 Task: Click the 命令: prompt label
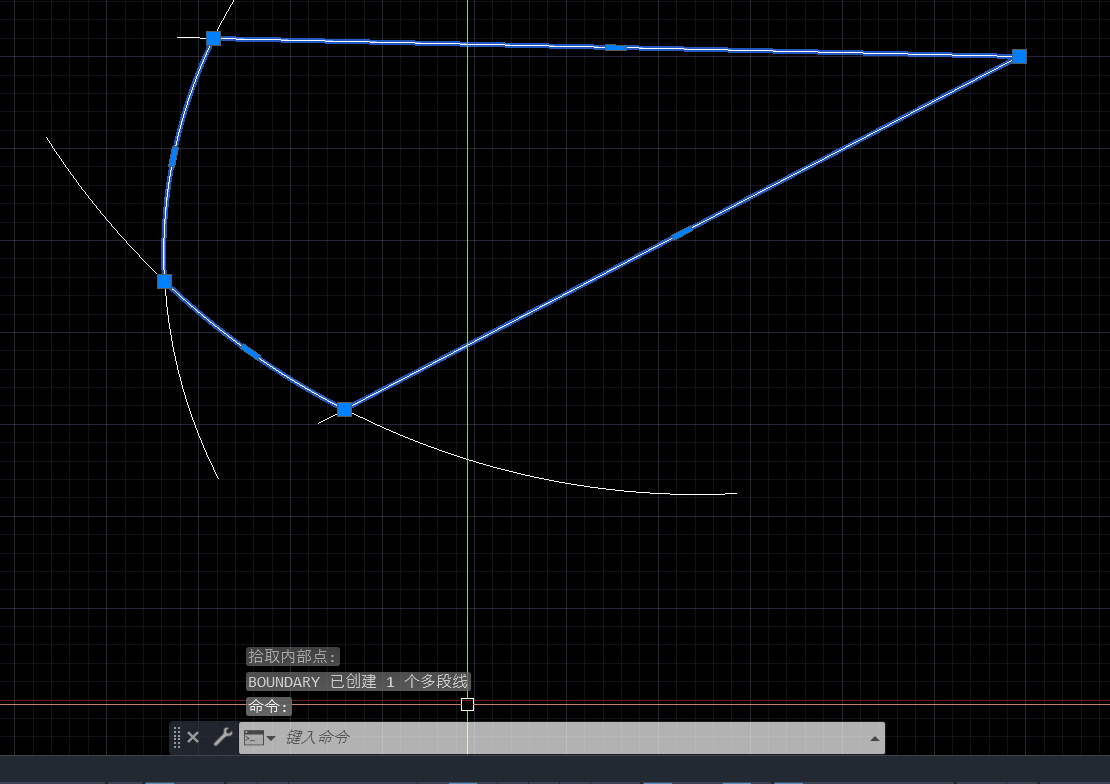click(x=268, y=707)
